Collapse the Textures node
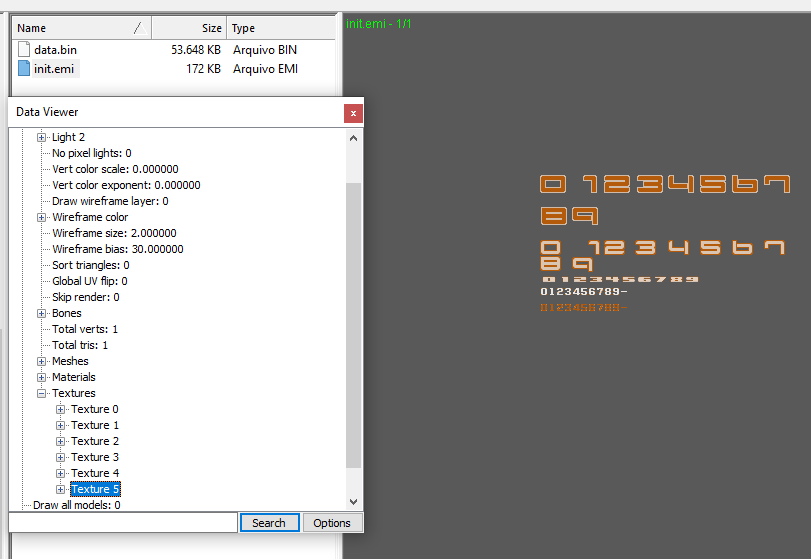The height and width of the screenshot is (559, 811). tap(41, 393)
